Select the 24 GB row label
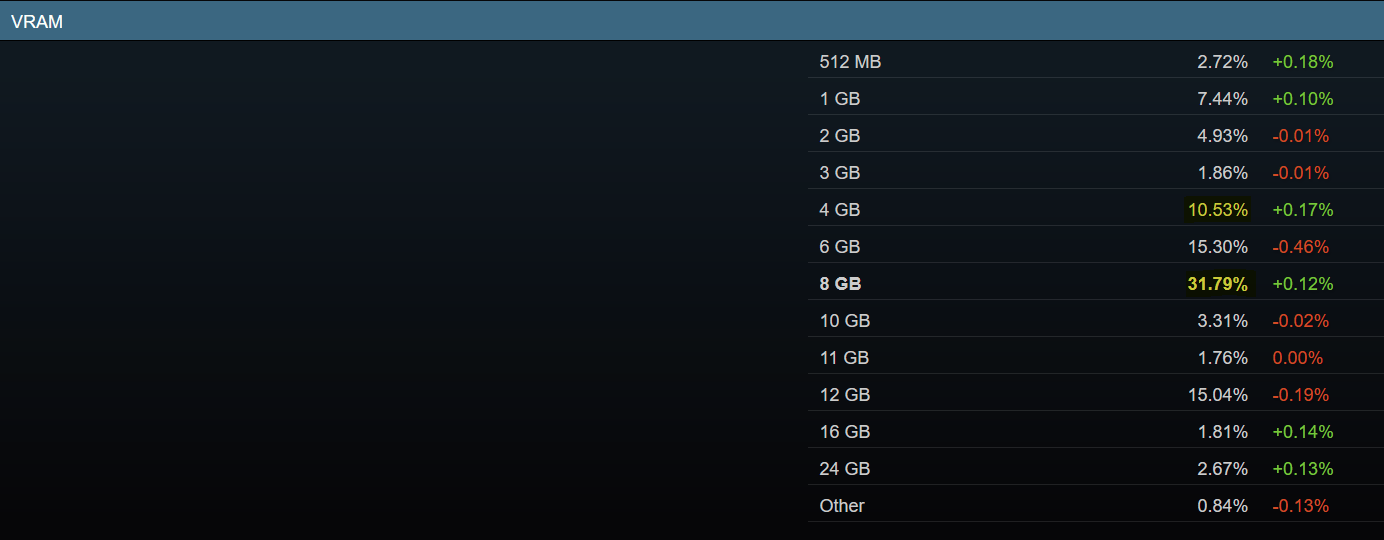This screenshot has height=540, width=1384. (845, 469)
